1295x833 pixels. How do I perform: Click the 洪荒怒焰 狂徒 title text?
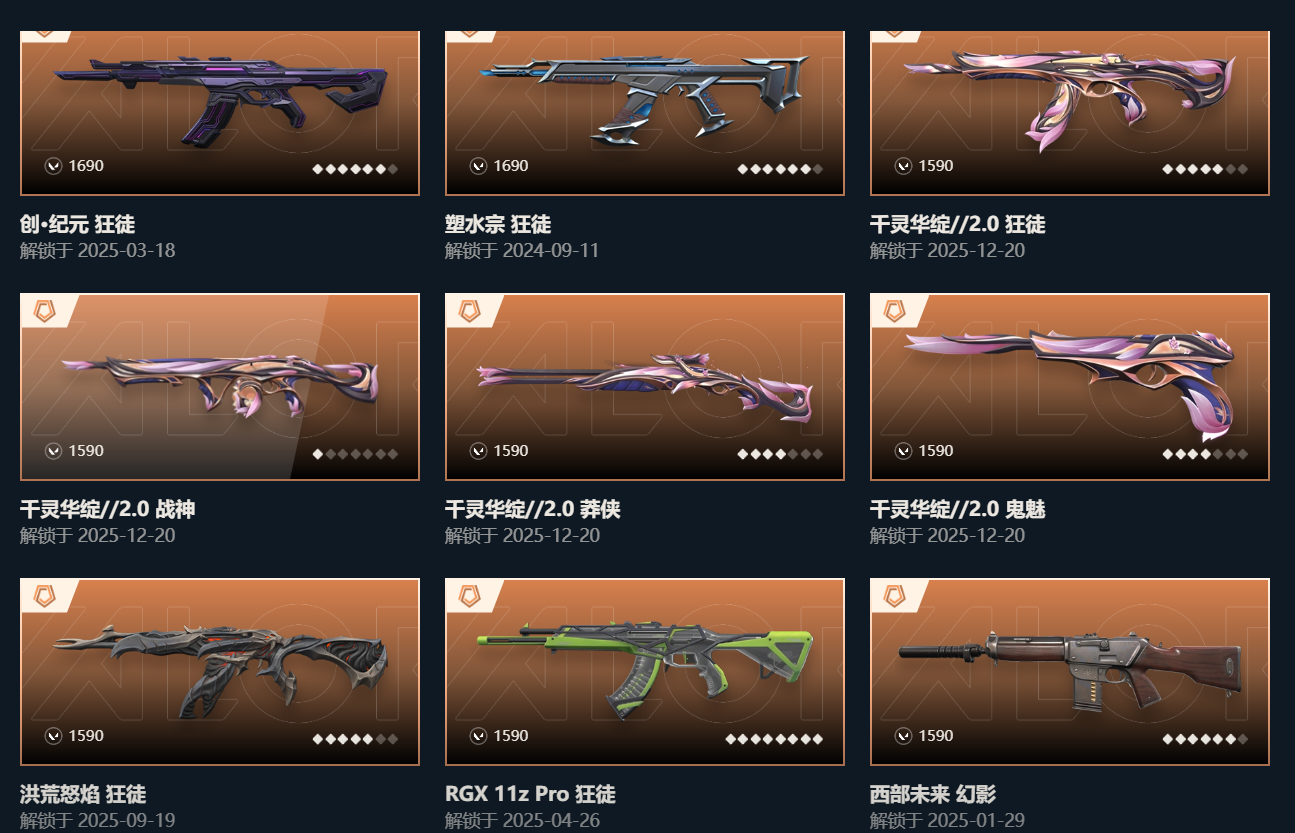(83, 794)
